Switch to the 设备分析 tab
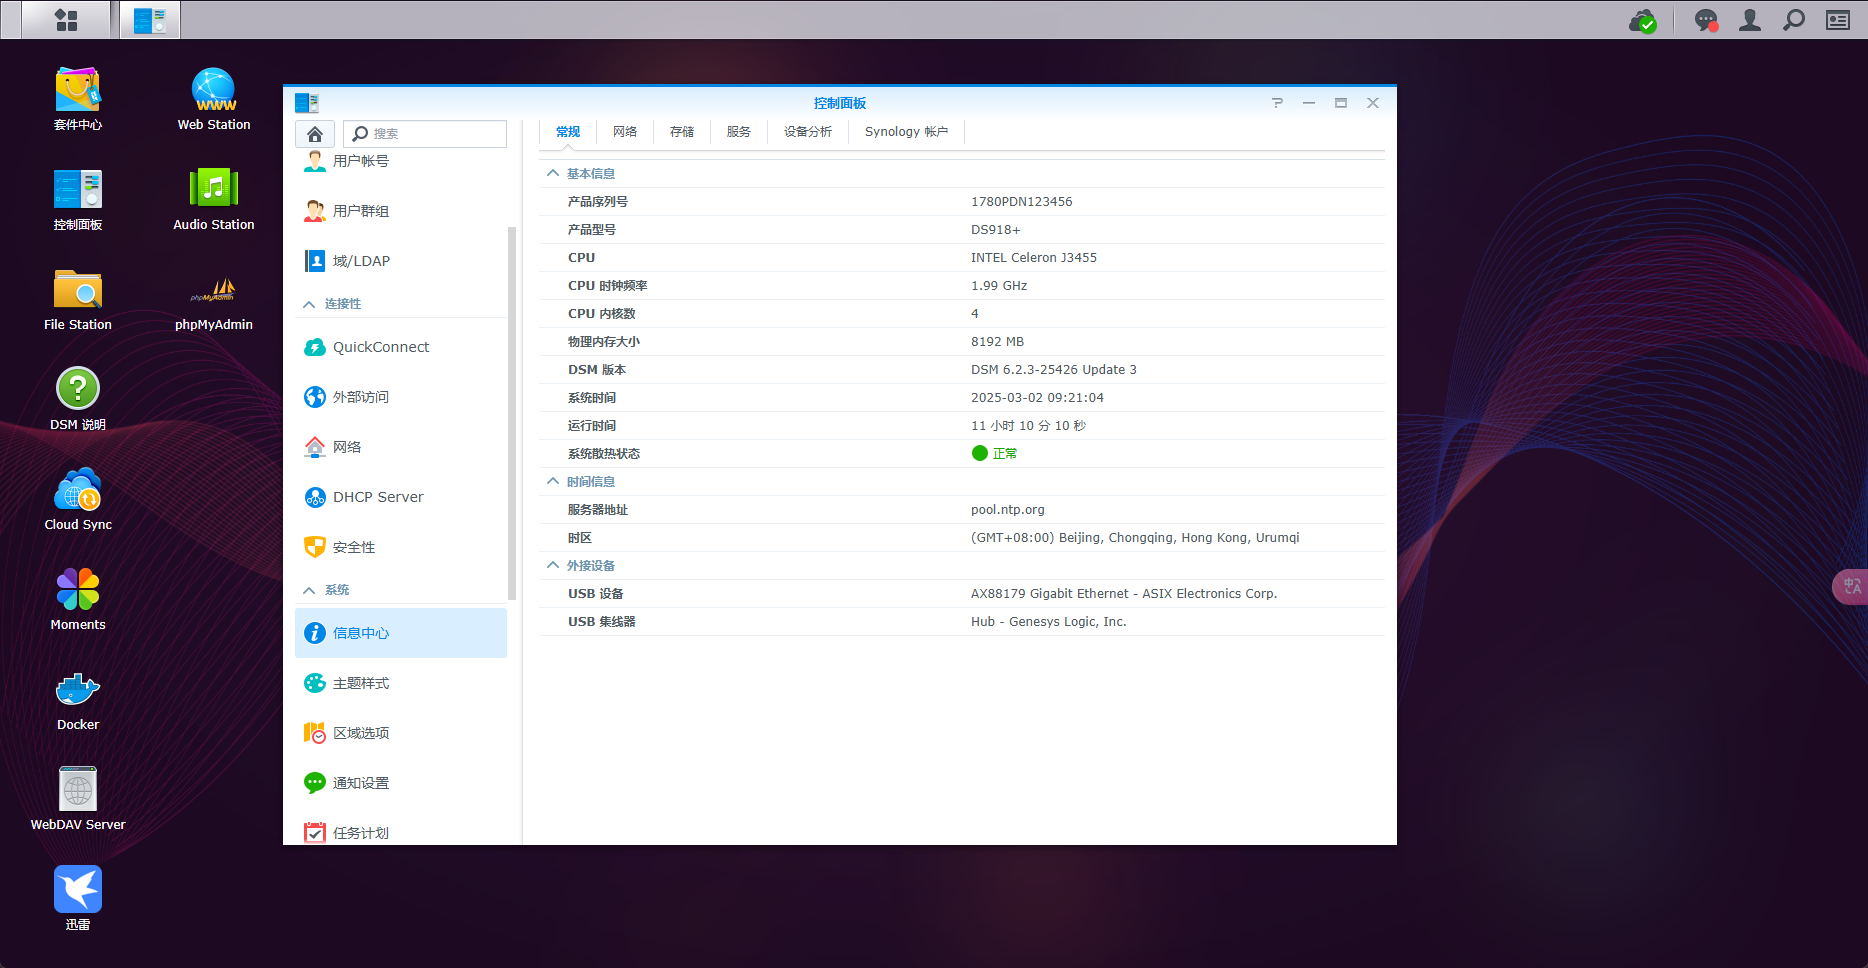1868x968 pixels. tap(808, 132)
